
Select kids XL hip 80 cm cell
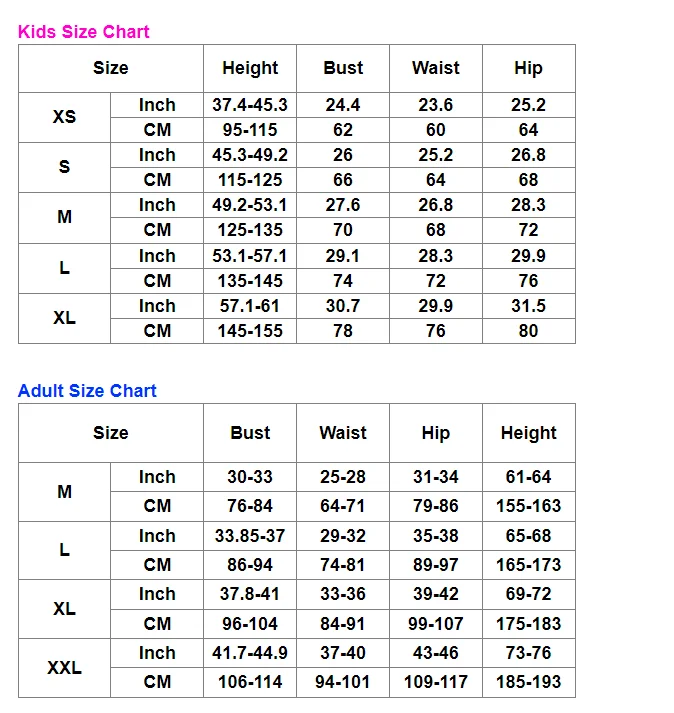pyautogui.click(x=529, y=331)
